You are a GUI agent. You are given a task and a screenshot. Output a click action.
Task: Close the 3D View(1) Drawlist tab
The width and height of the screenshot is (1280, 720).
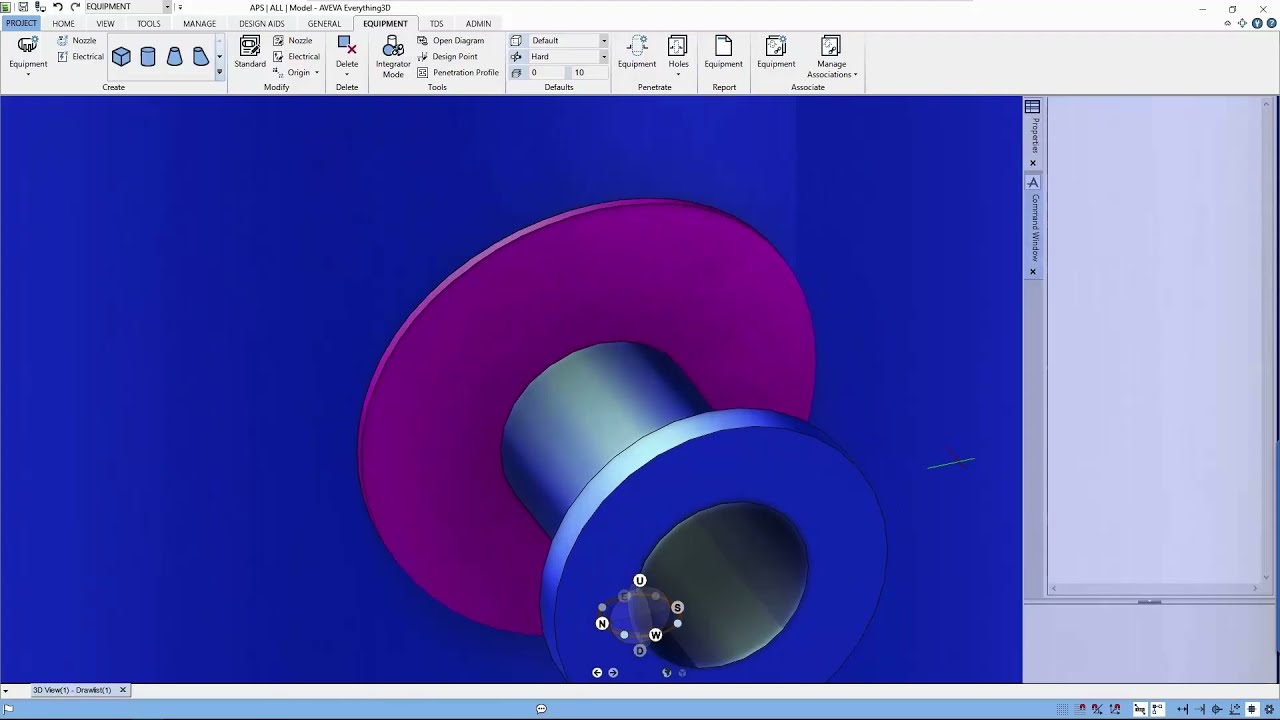coord(123,690)
